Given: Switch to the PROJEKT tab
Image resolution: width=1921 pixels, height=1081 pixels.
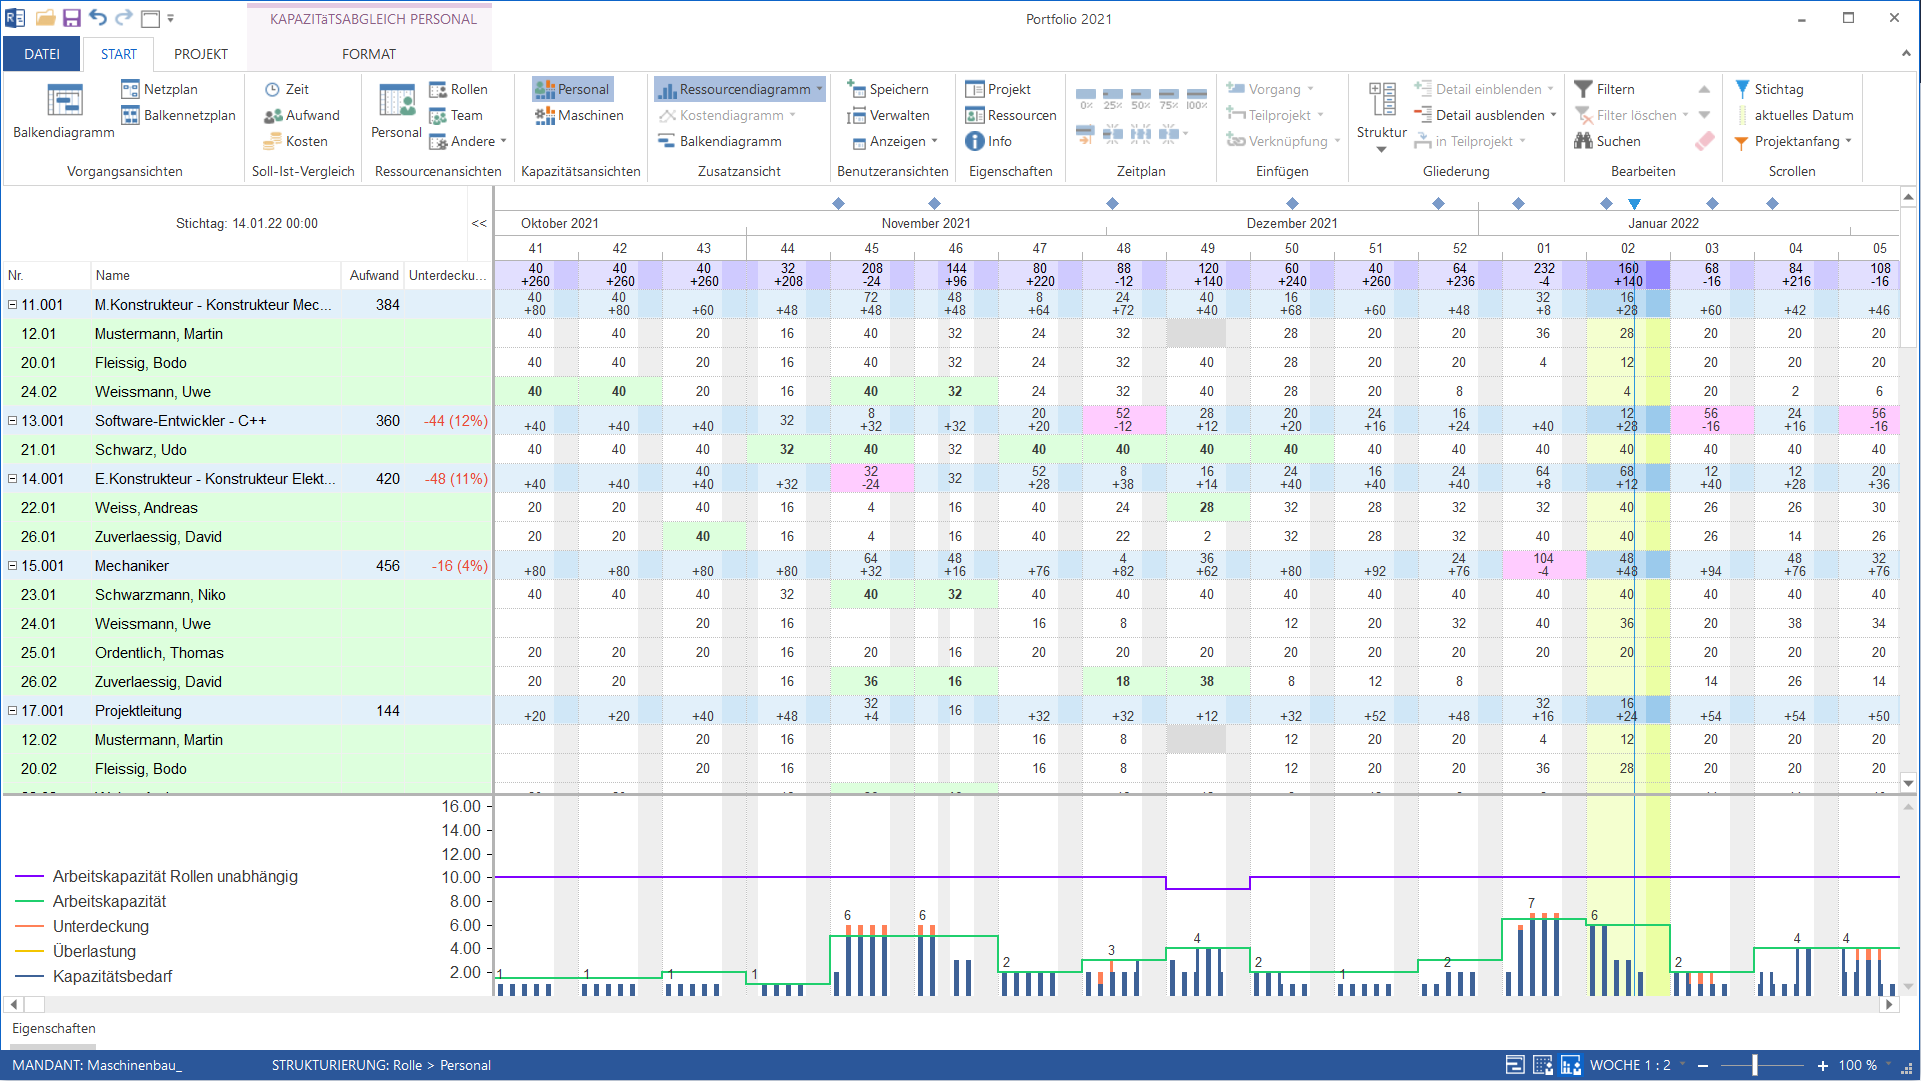Looking at the screenshot, I should point(200,54).
